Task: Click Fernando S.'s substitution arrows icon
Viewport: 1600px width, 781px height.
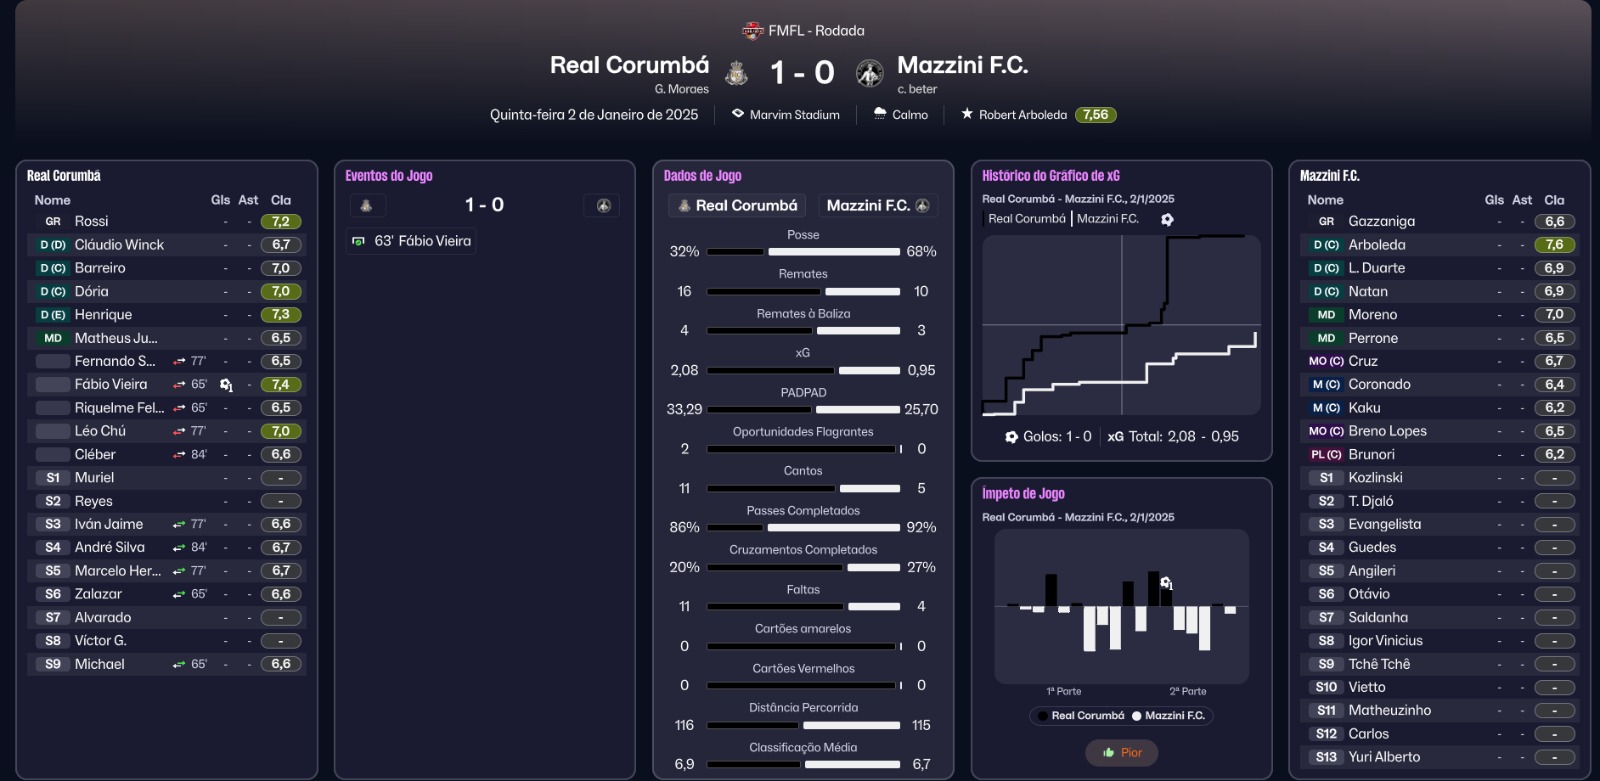Action: pos(179,361)
